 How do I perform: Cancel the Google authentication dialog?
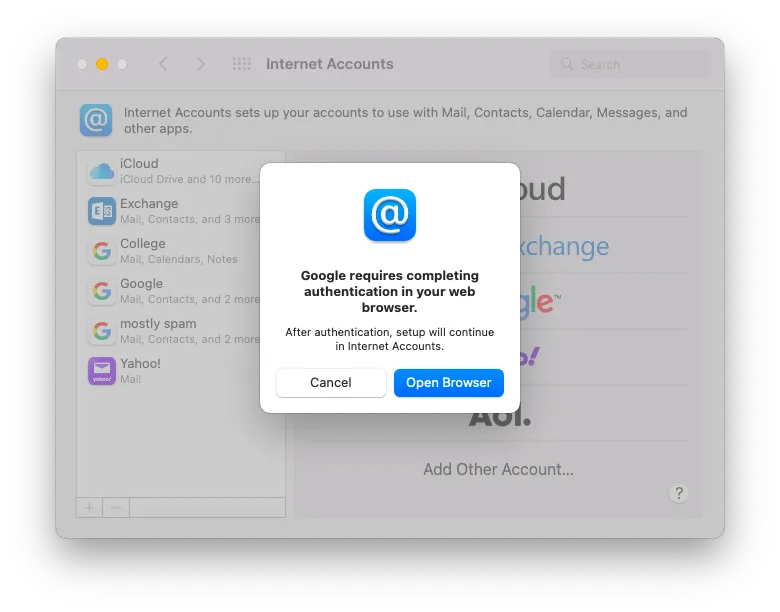(331, 383)
